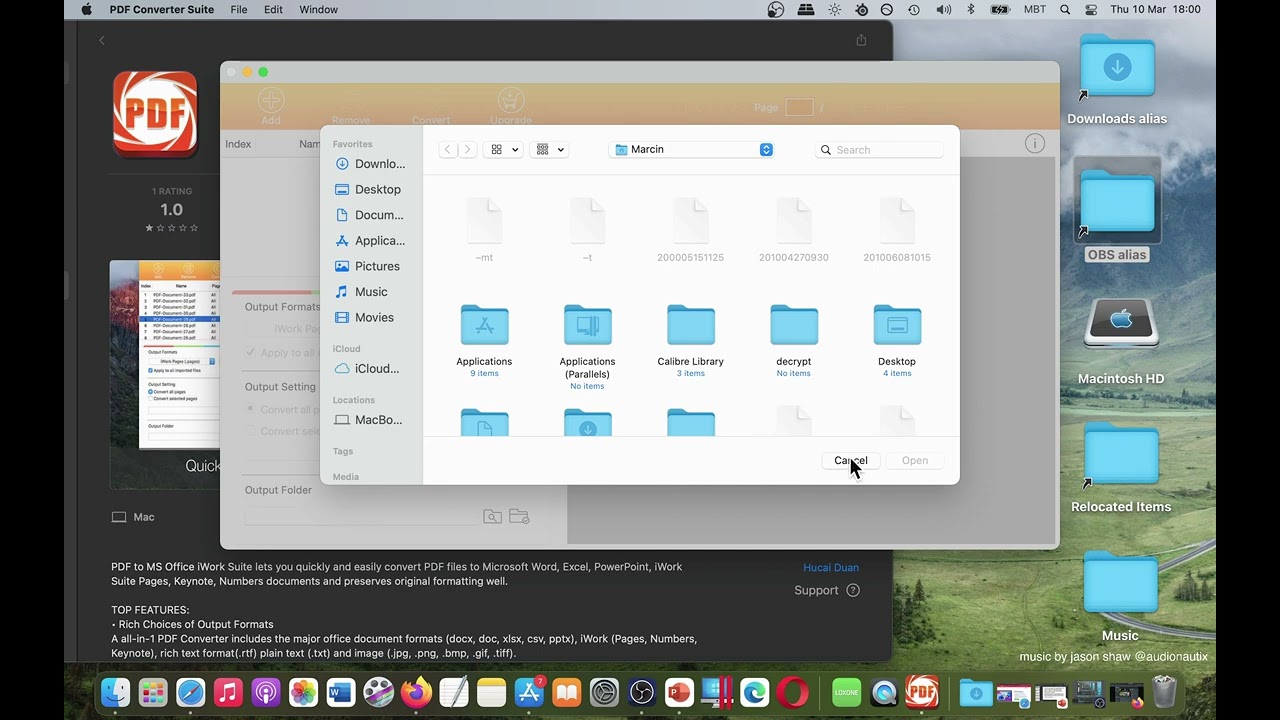Click the Support link in App Store

827,591
